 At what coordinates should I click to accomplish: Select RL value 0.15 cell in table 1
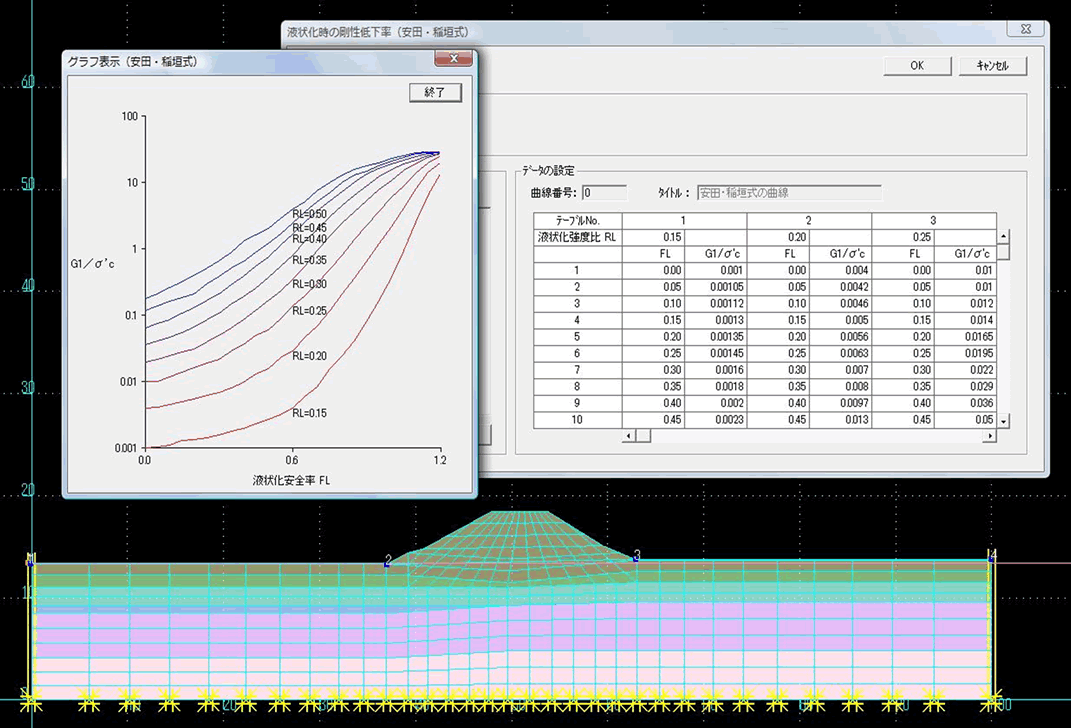coord(653,238)
